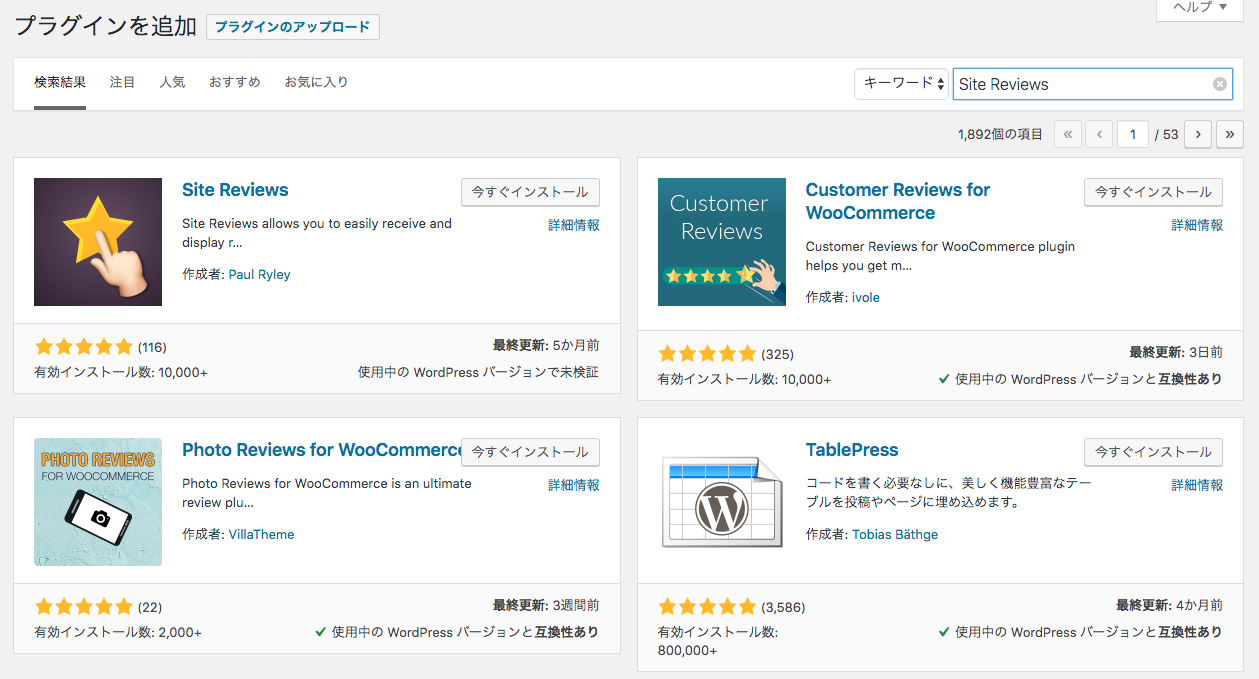This screenshot has height=679, width=1259.
Task: Go to the first results page
Action: pyautogui.click(x=1068, y=134)
